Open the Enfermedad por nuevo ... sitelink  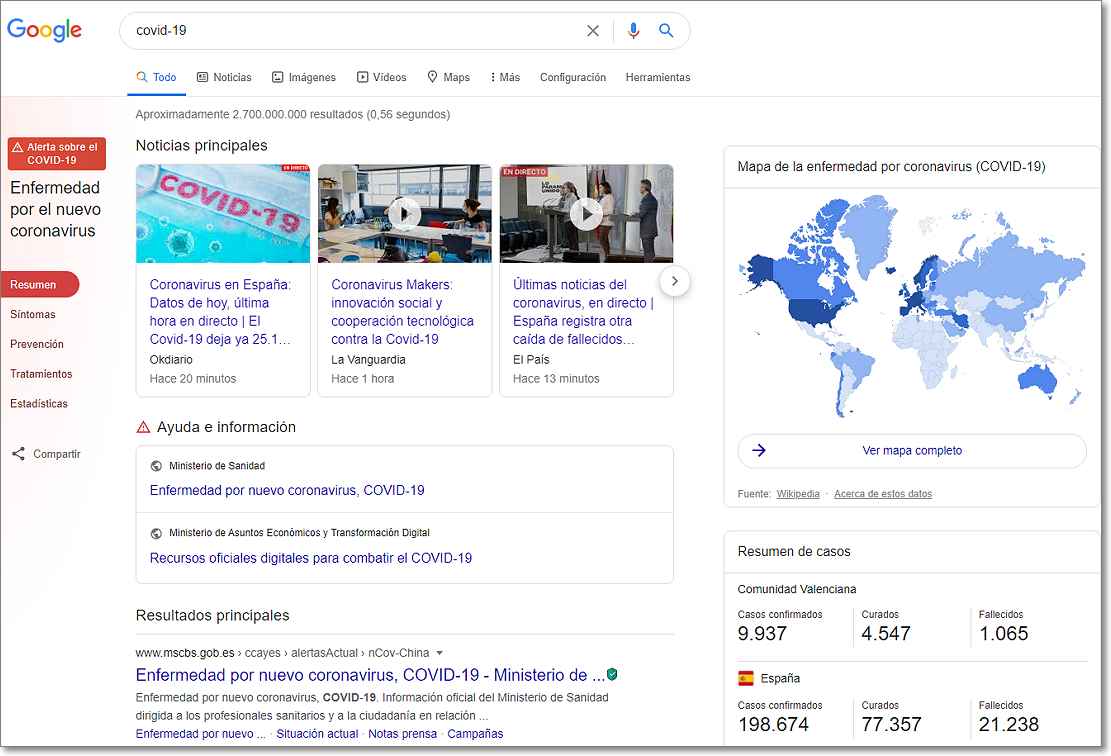[201, 734]
